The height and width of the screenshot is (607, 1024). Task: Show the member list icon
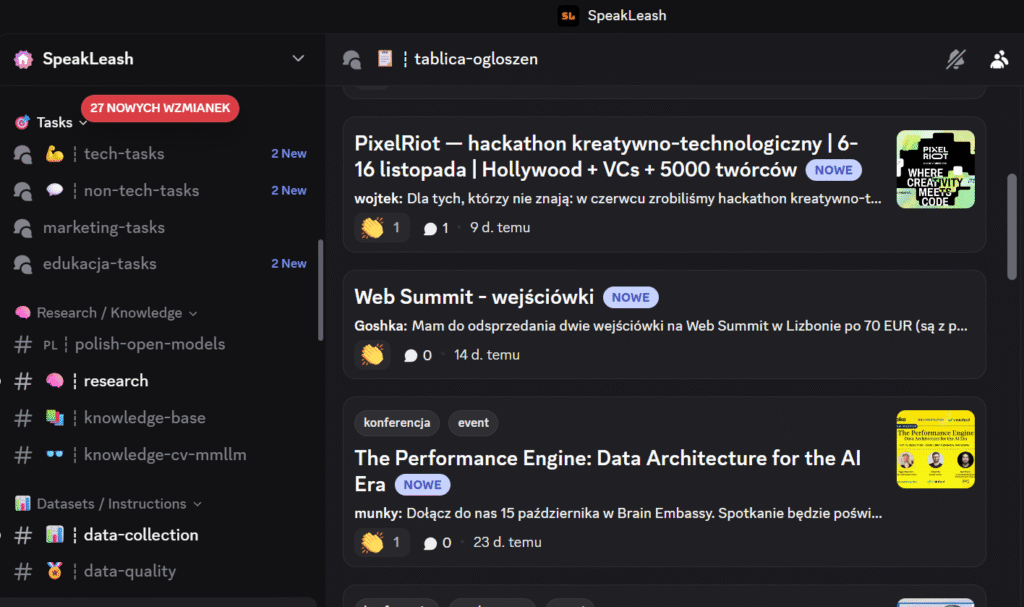pos(998,59)
